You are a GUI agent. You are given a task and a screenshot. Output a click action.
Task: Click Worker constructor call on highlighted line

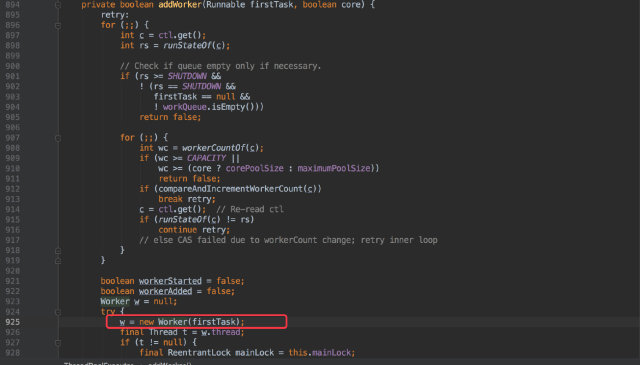click(173, 322)
